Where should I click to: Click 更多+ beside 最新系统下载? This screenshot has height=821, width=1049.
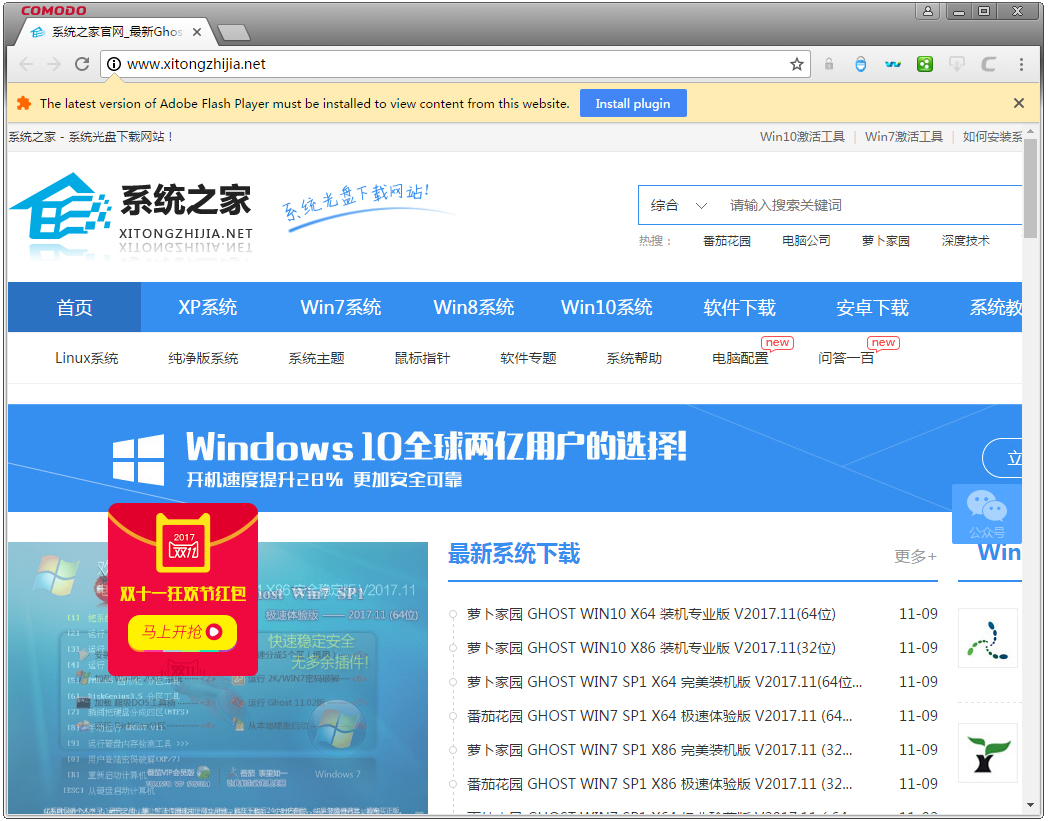pos(916,556)
